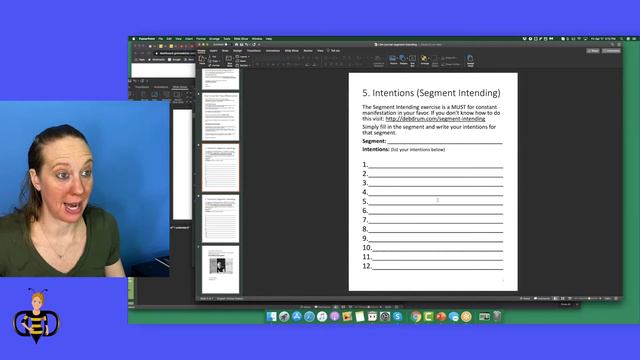This screenshot has width=640, height=360.
Task: Click the Spotlight search icon in menu bar
Action: pos(622,39)
